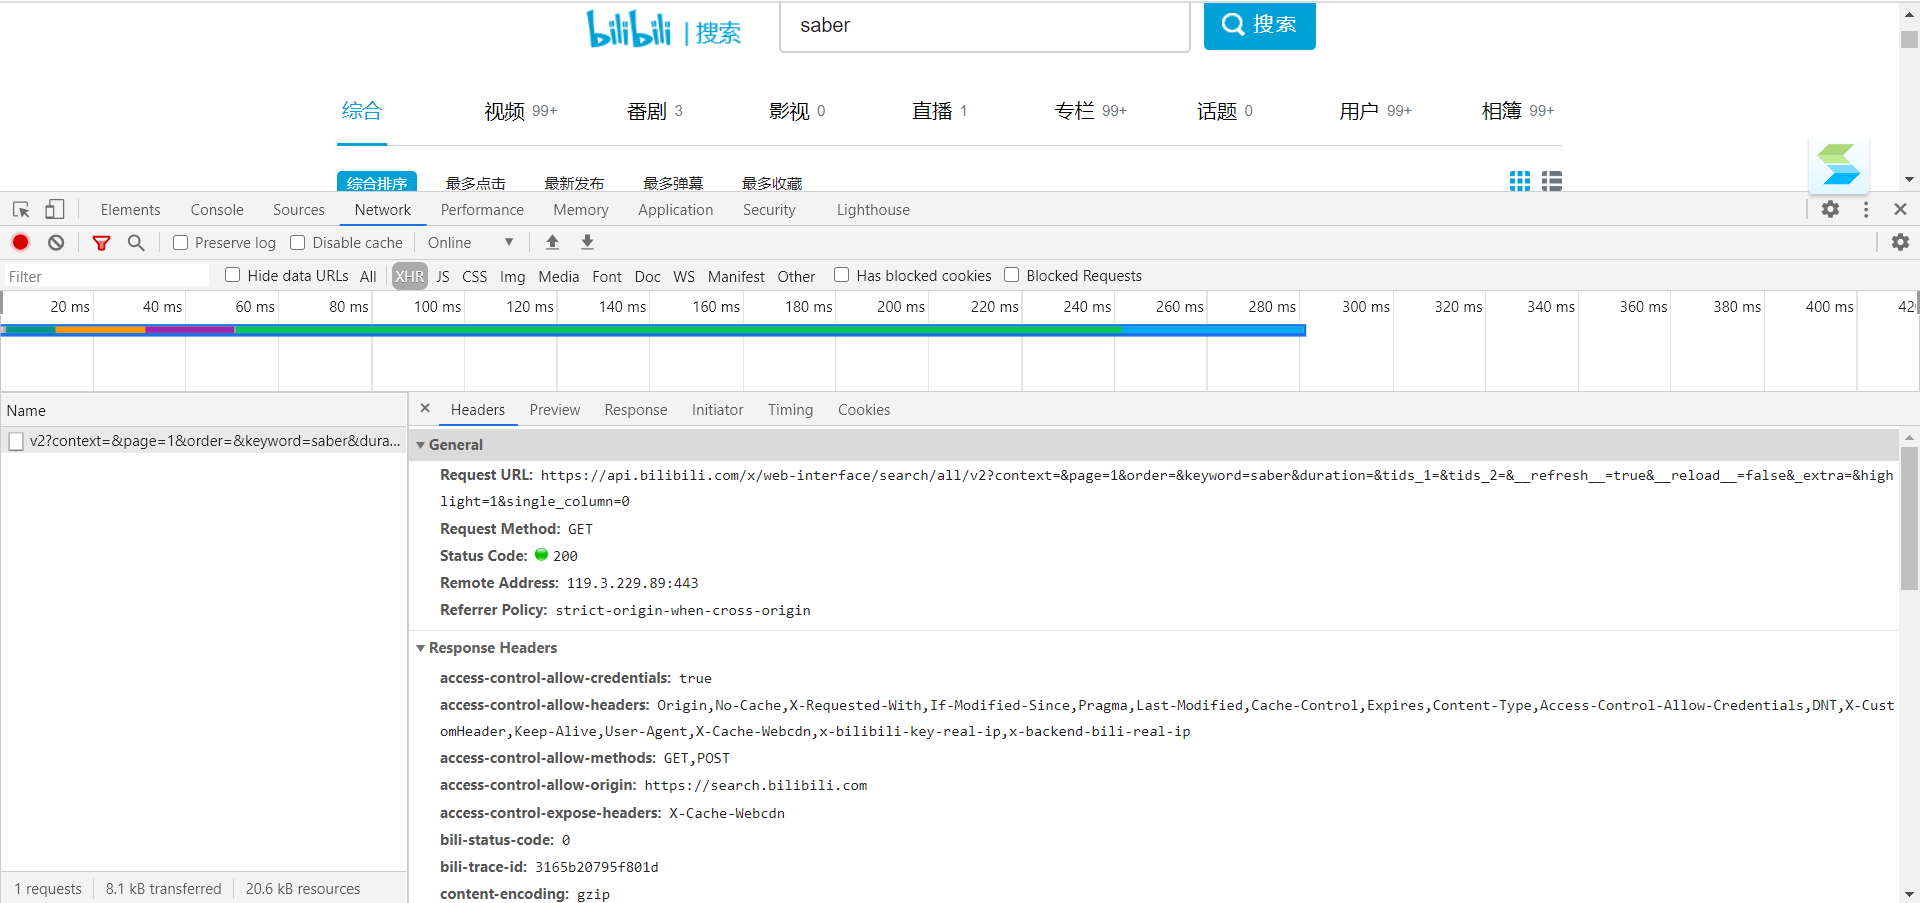
Task: Open the Sources tab
Action: tap(299, 209)
